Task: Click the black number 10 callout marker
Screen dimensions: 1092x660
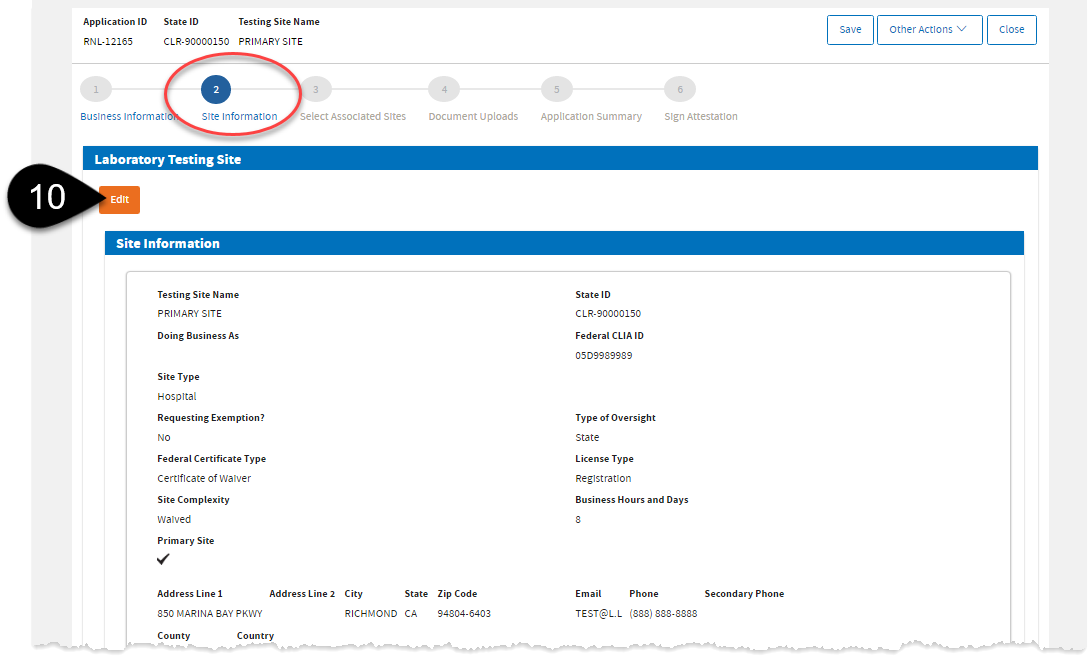Action: pos(47,198)
